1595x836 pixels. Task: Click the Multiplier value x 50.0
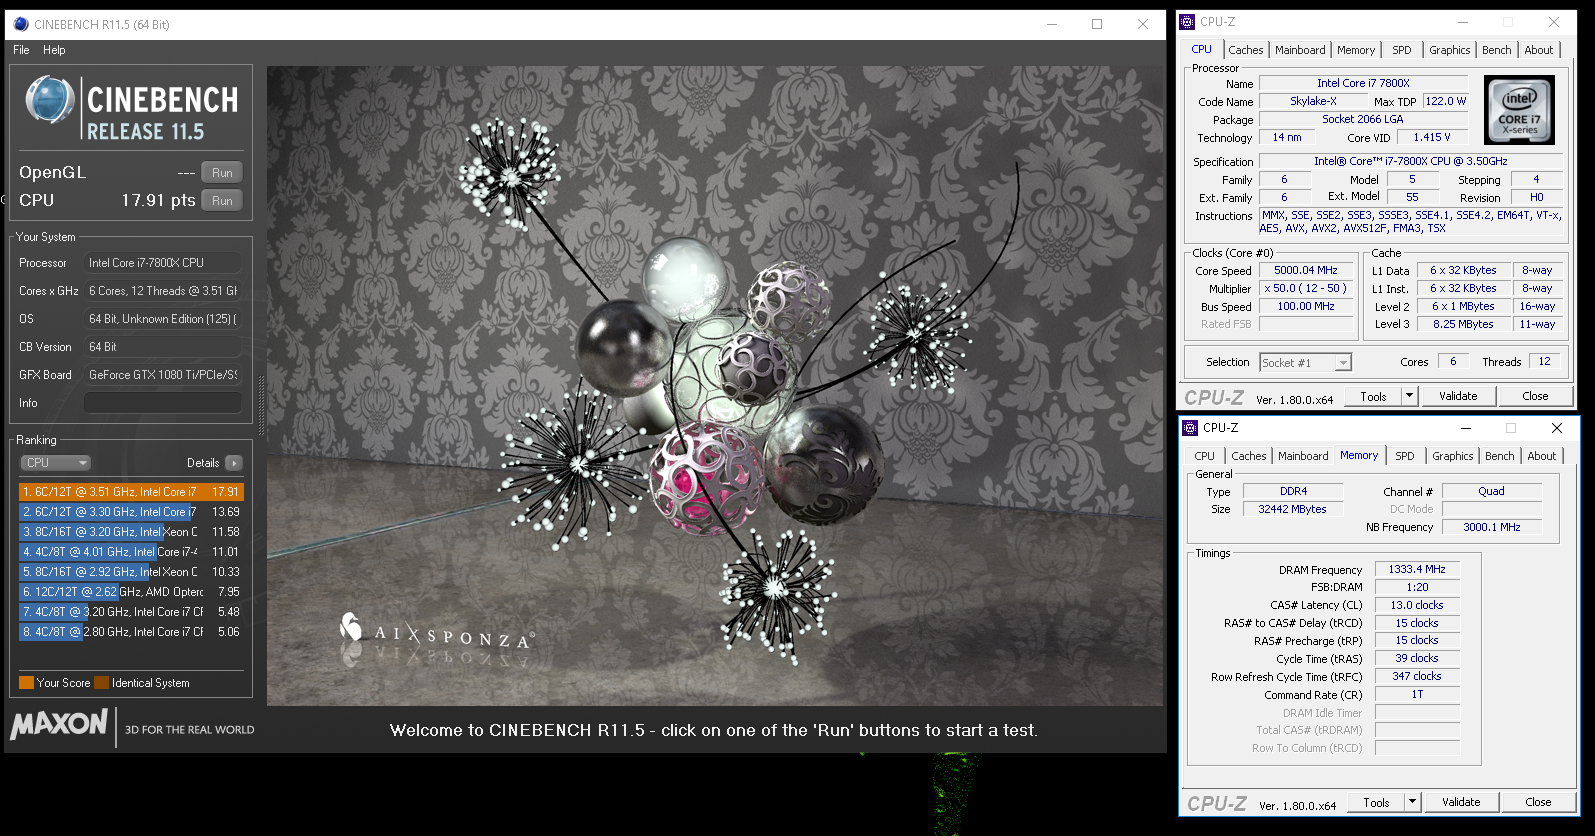tap(1305, 289)
